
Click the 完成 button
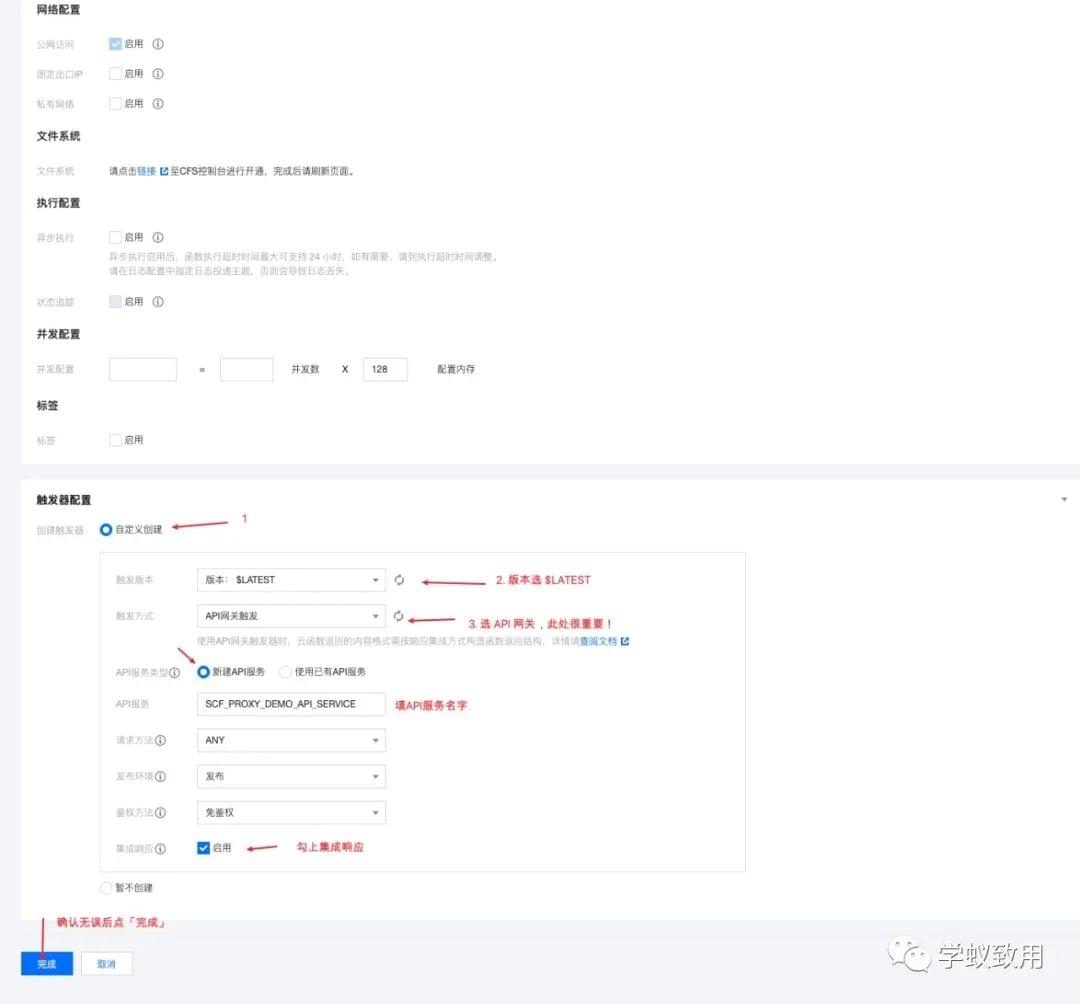pyautogui.click(x=46, y=963)
